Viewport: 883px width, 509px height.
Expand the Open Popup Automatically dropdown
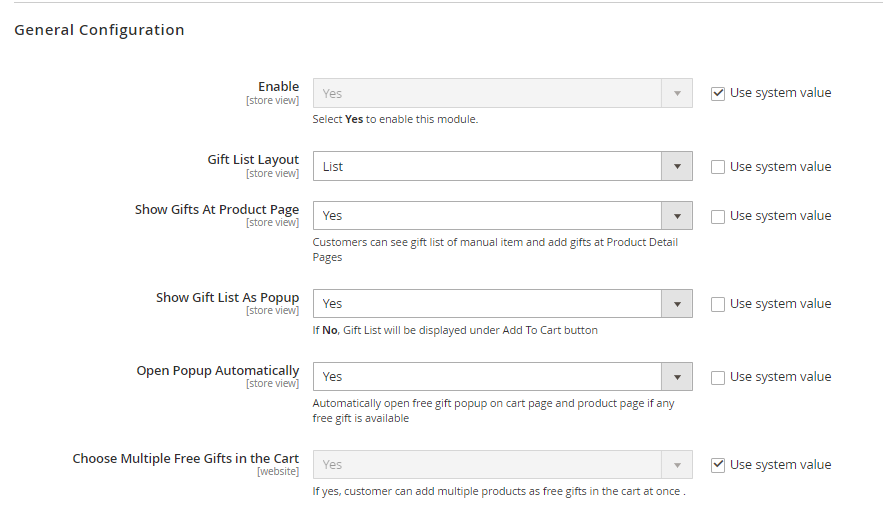[x=502, y=377]
